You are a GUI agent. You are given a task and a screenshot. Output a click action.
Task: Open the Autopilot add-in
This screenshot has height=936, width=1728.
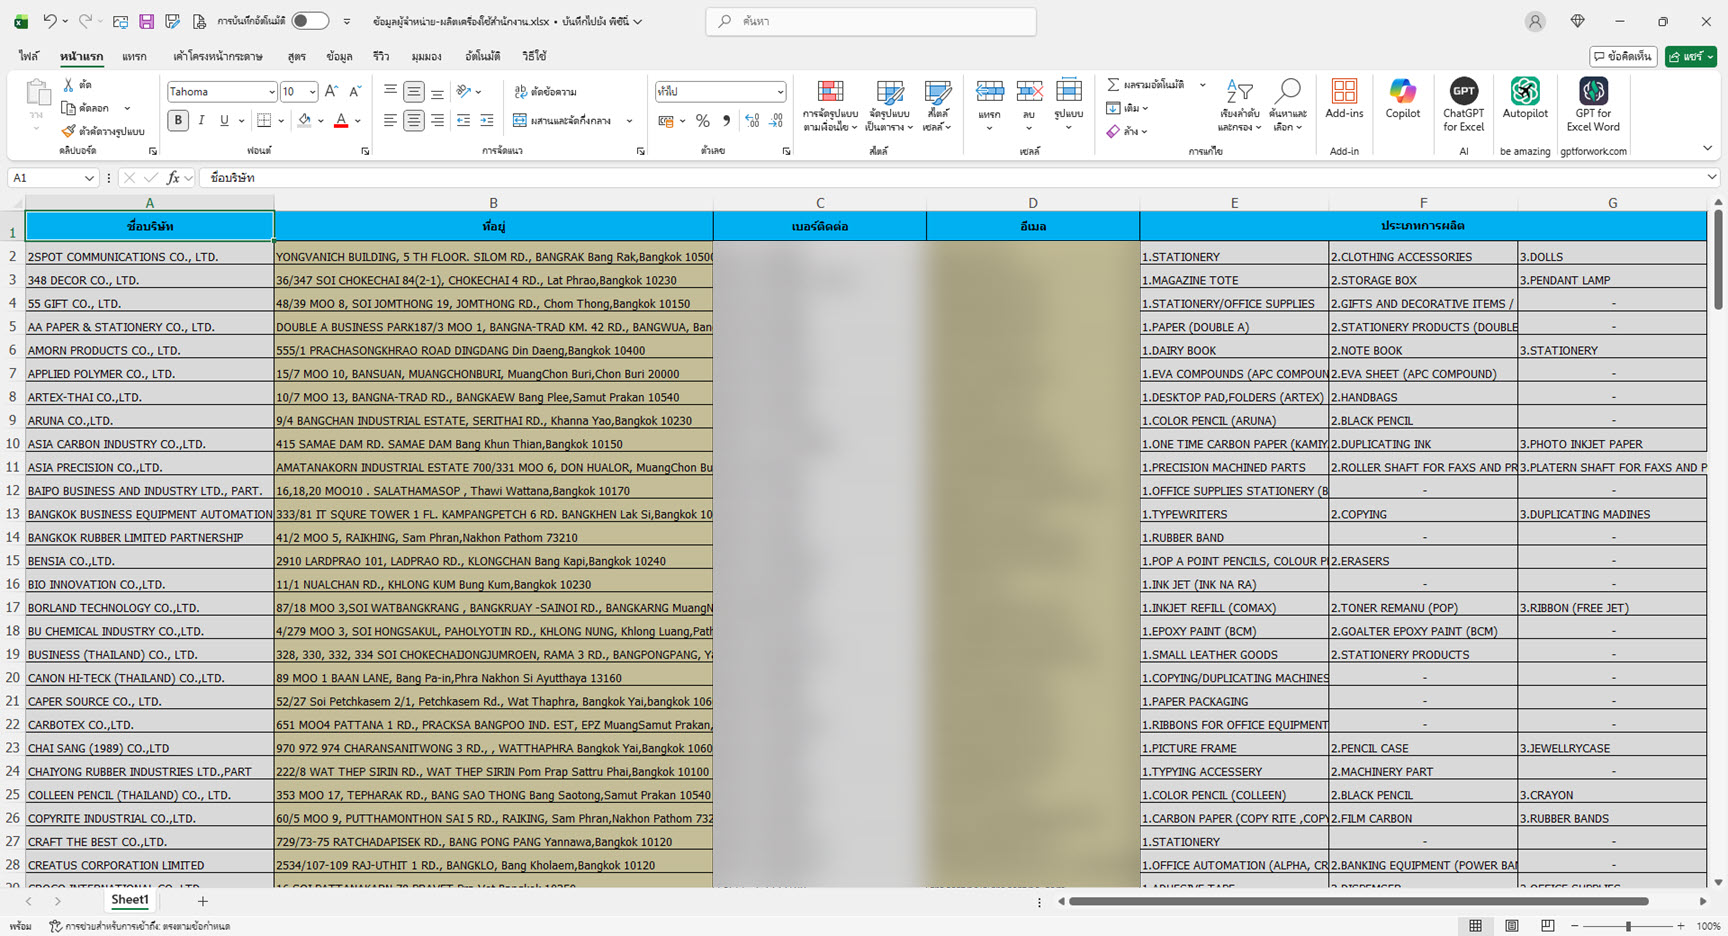(1524, 100)
